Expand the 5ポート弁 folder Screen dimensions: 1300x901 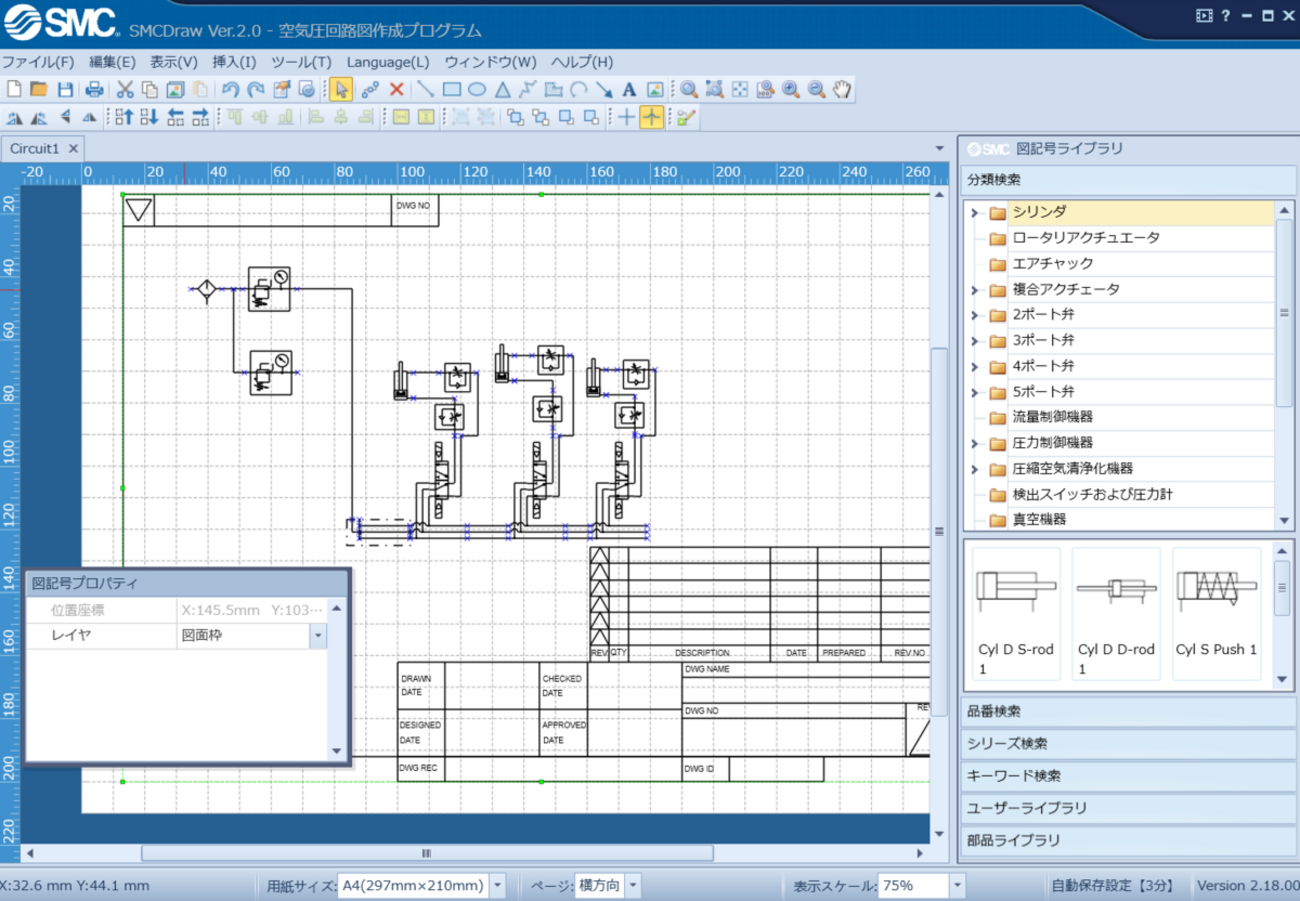(x=974, y=393)
